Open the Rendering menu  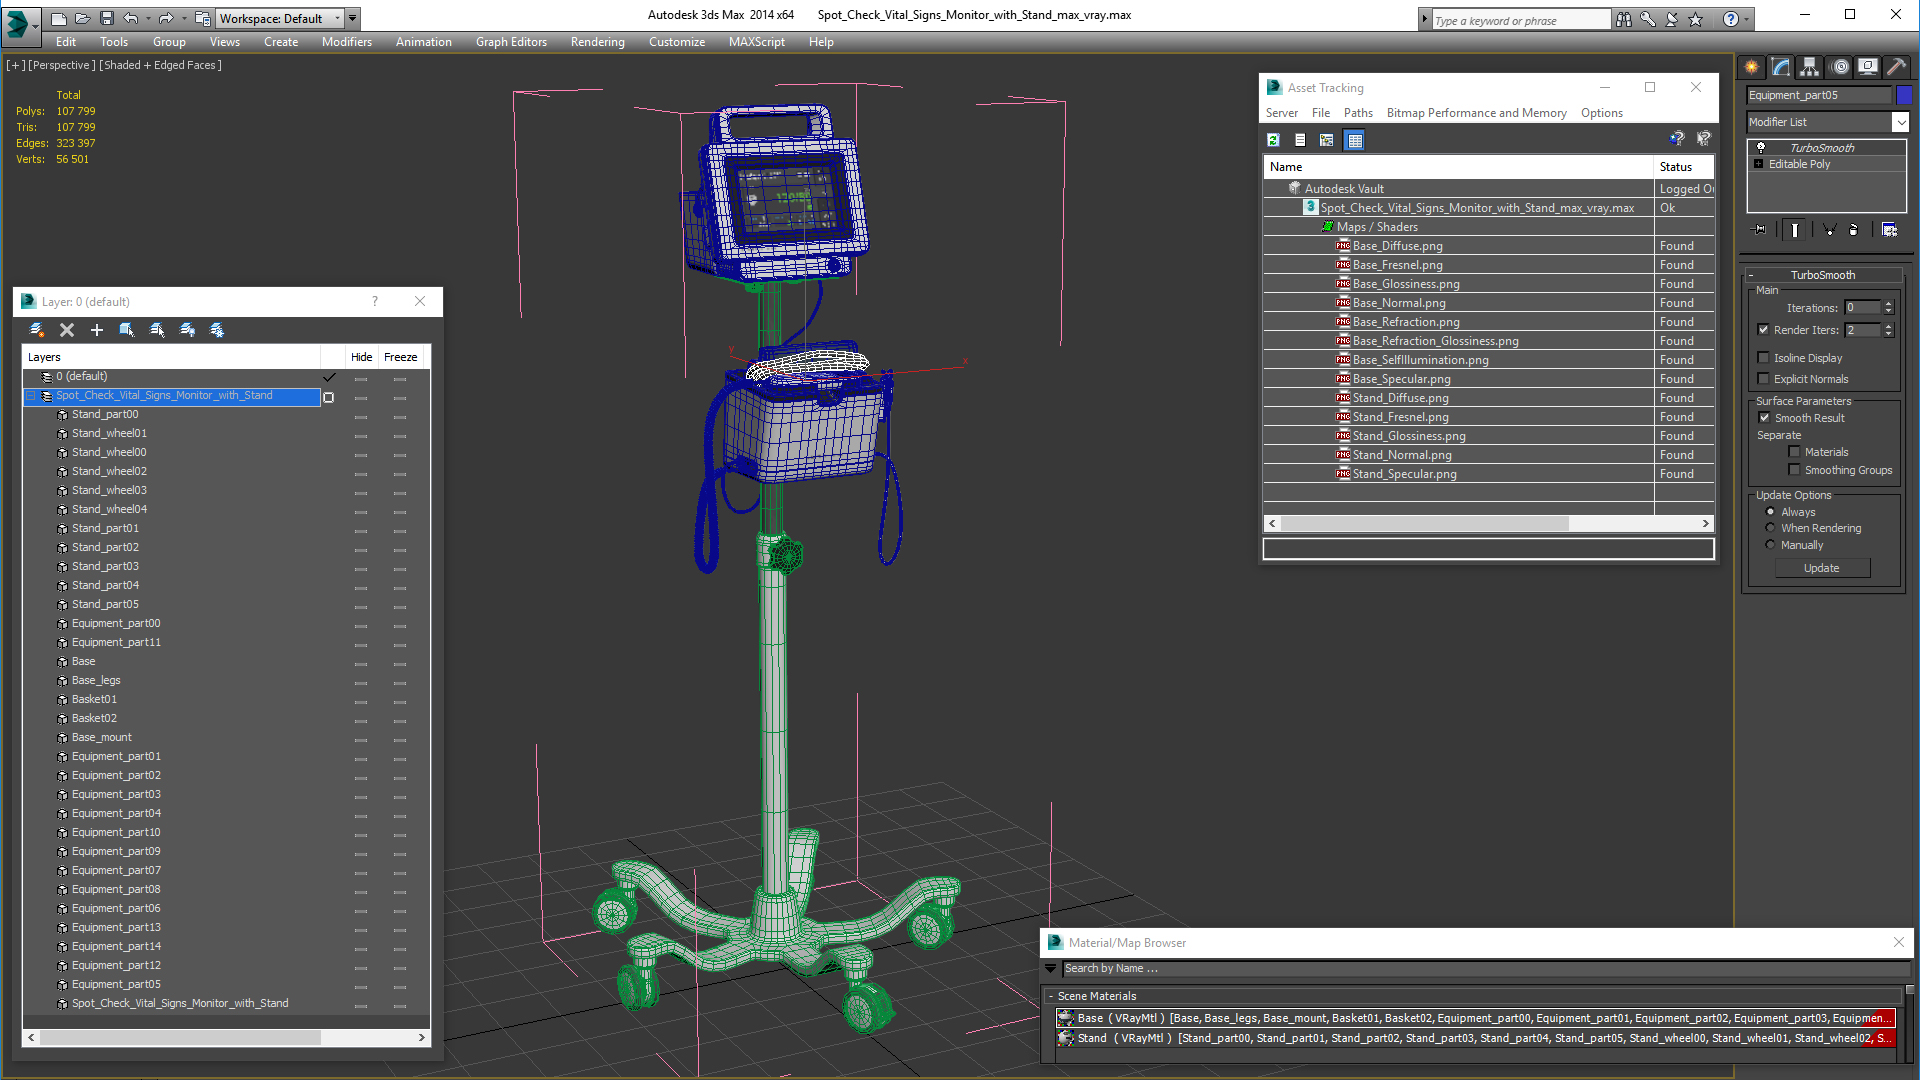[x=597, y=42]
